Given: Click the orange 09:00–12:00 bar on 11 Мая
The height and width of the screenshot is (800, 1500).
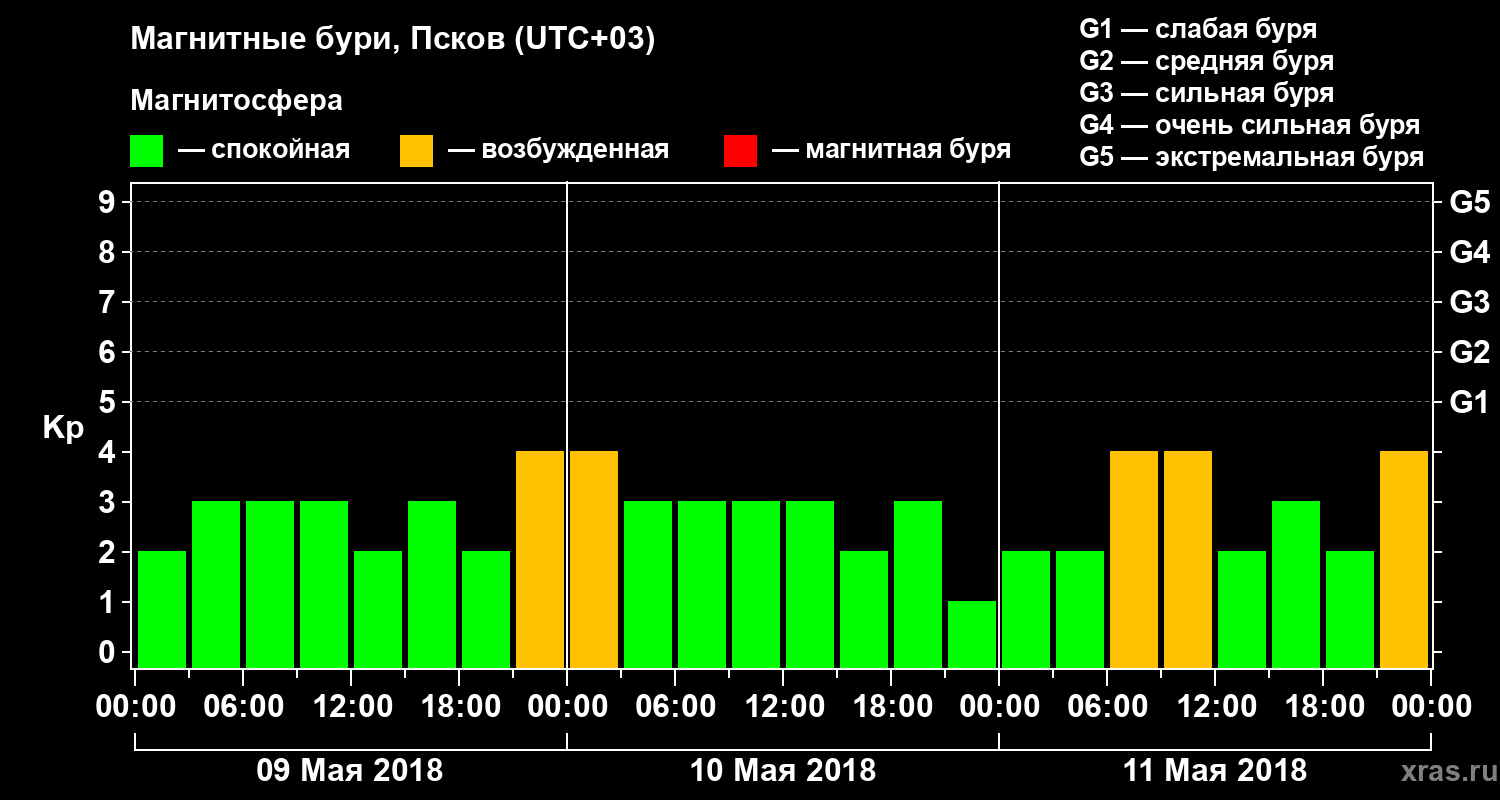Looking at the screenshot, I should pos(1188,559).
